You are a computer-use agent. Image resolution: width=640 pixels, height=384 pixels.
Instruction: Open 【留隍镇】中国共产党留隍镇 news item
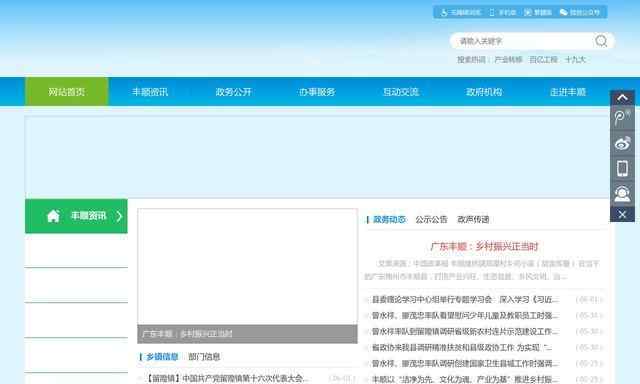click(x=227, y=378)
